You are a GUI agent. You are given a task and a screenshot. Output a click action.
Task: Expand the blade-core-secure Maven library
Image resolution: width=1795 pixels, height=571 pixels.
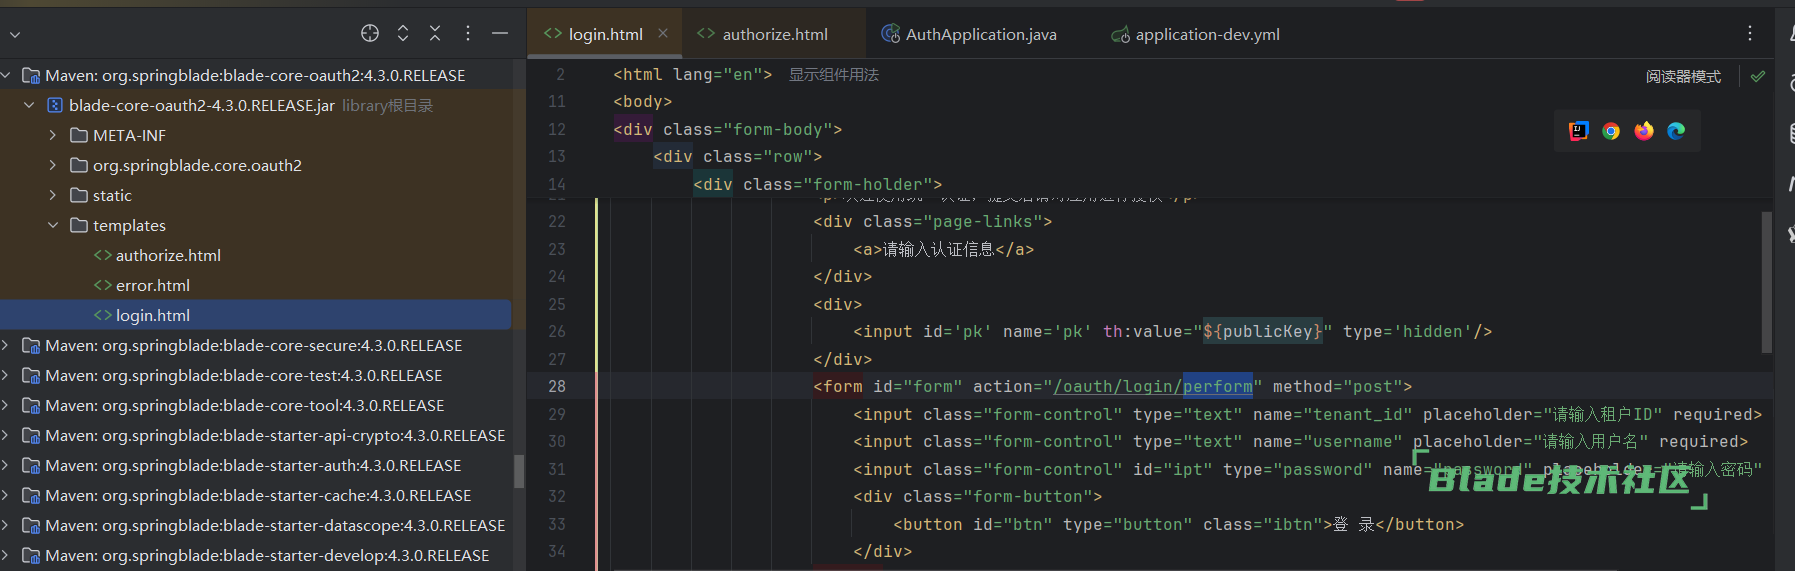[6, 345]
